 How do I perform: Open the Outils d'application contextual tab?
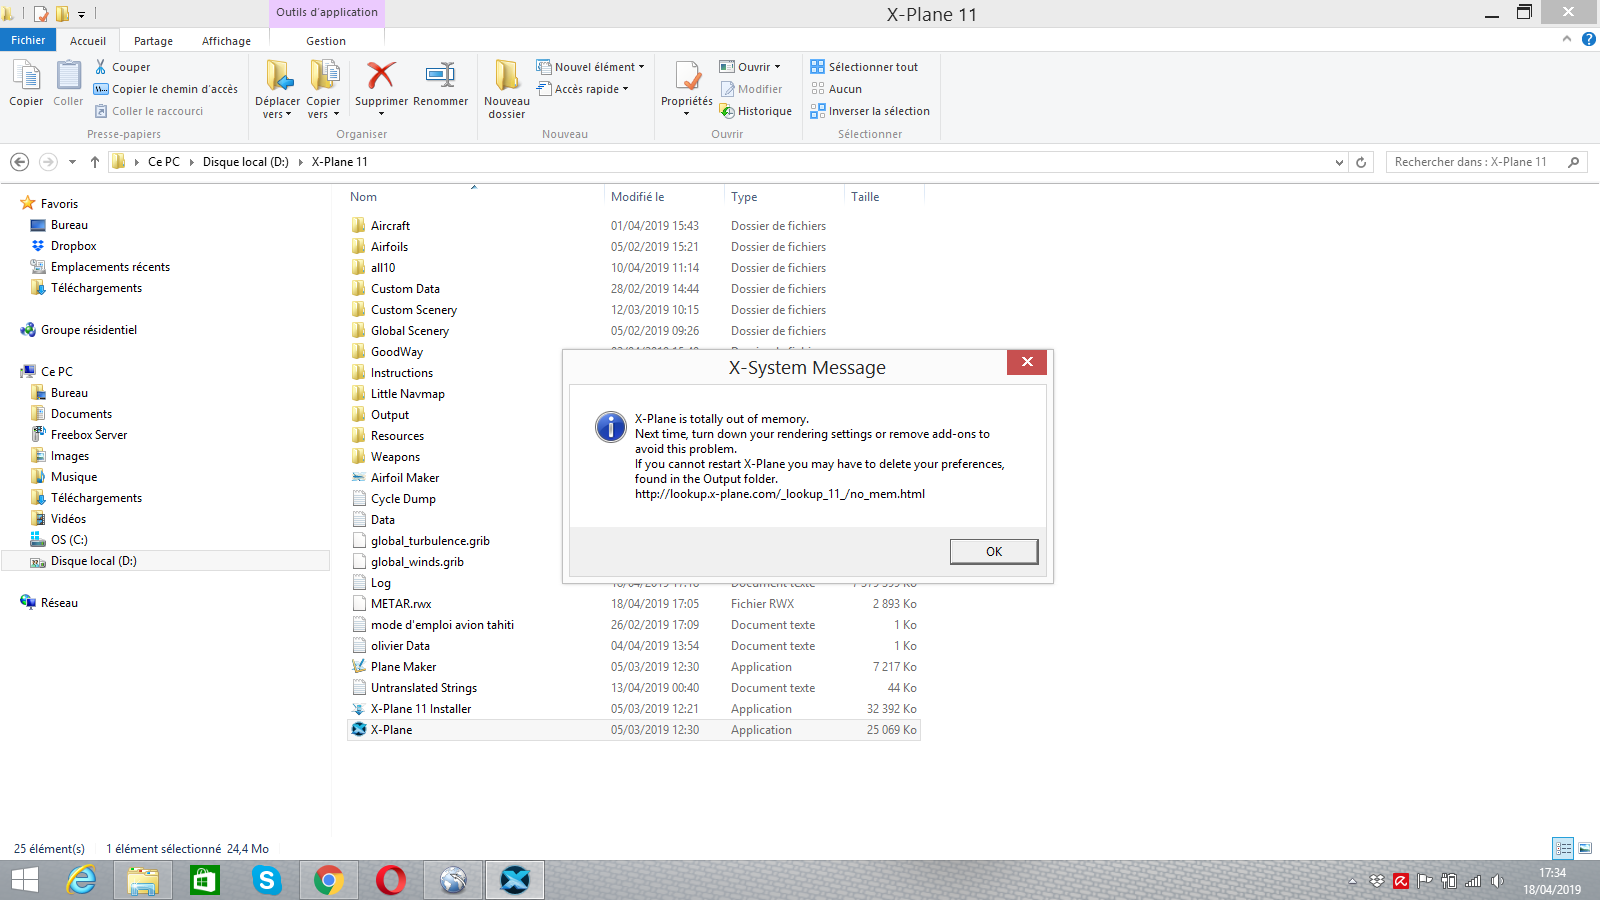327,12
